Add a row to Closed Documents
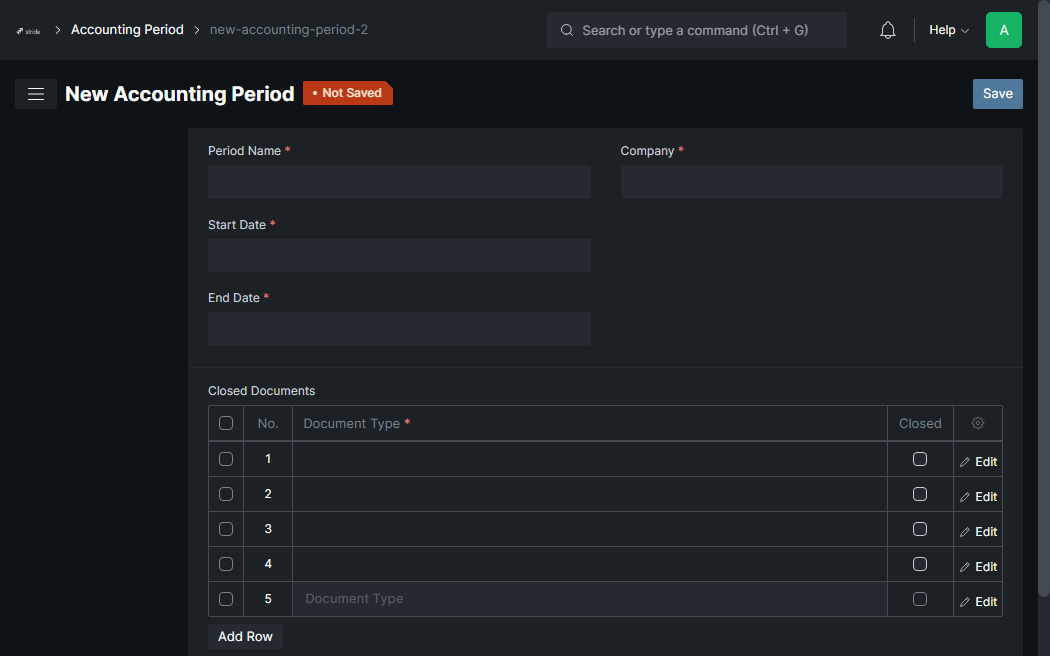This screenshot has height=656, width=1050. pos(245,637)
